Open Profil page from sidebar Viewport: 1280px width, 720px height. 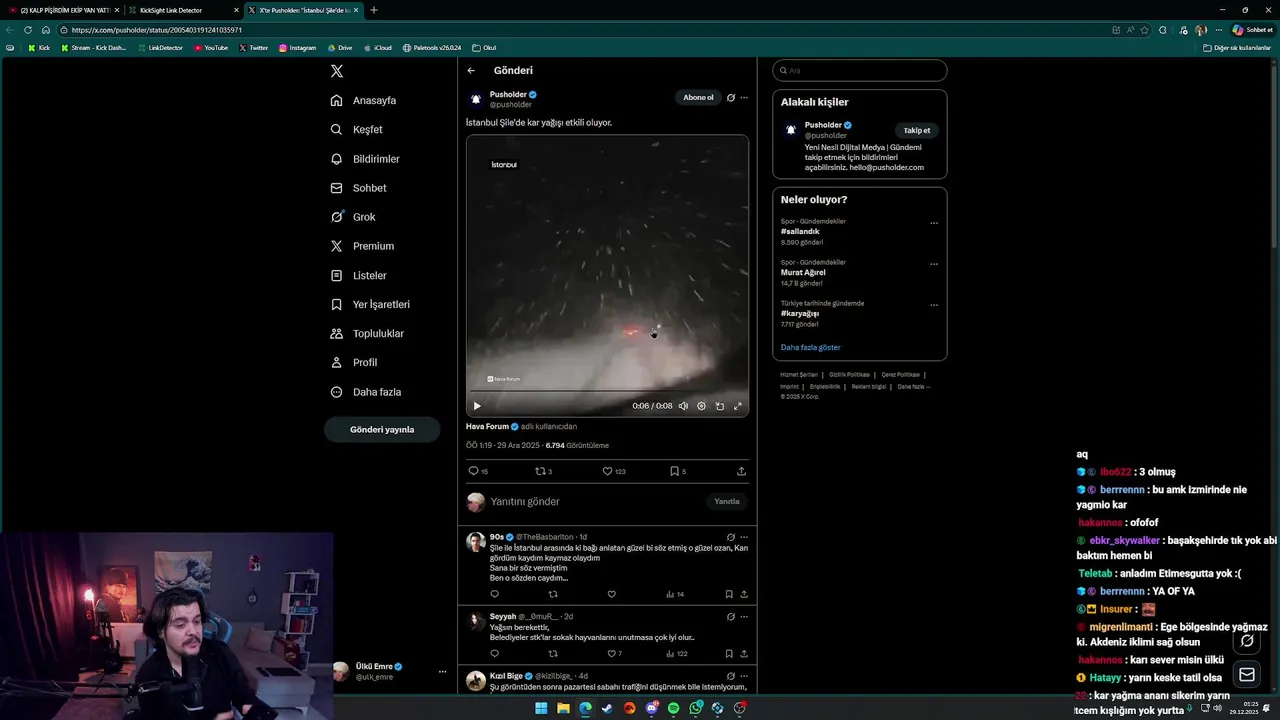click(354, 362)
